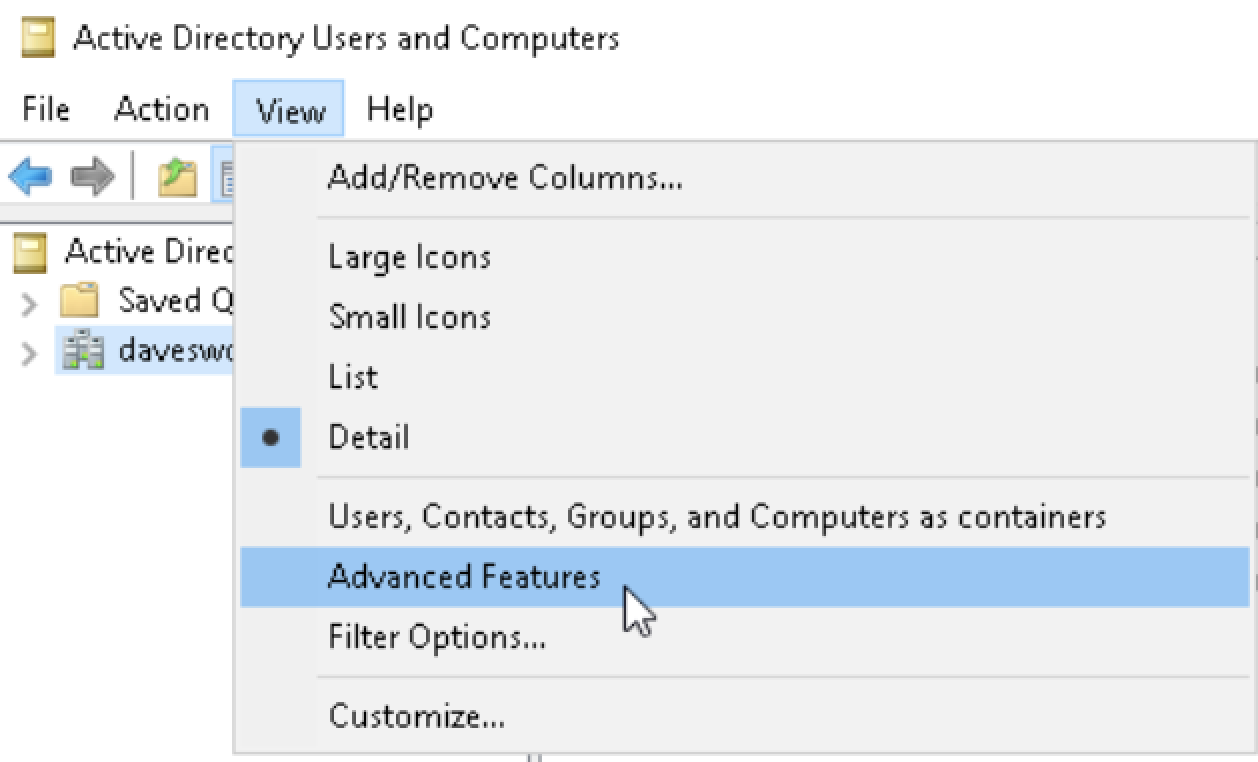1258x762 pixels.
Task: Open the File menu
Action: tap(46, 109)
